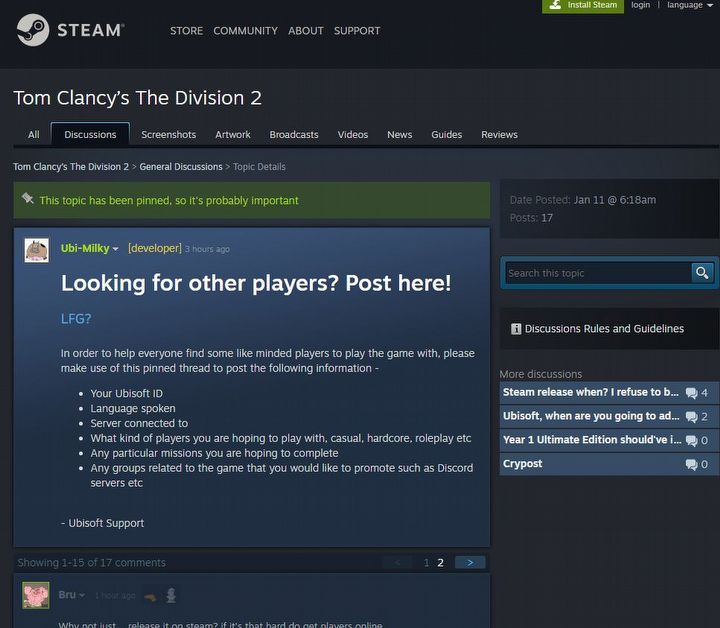Click the Search this topic field
The width and height of the screenshot is (720, 628).
pyautogui.click(x=596, y=273)
